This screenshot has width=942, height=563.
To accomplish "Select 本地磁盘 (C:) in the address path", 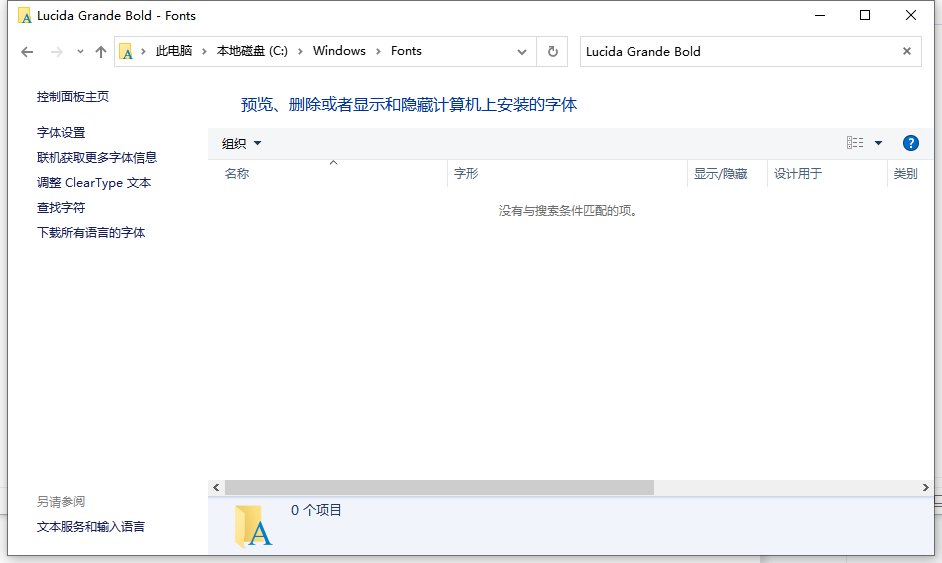I will [252, 51].
